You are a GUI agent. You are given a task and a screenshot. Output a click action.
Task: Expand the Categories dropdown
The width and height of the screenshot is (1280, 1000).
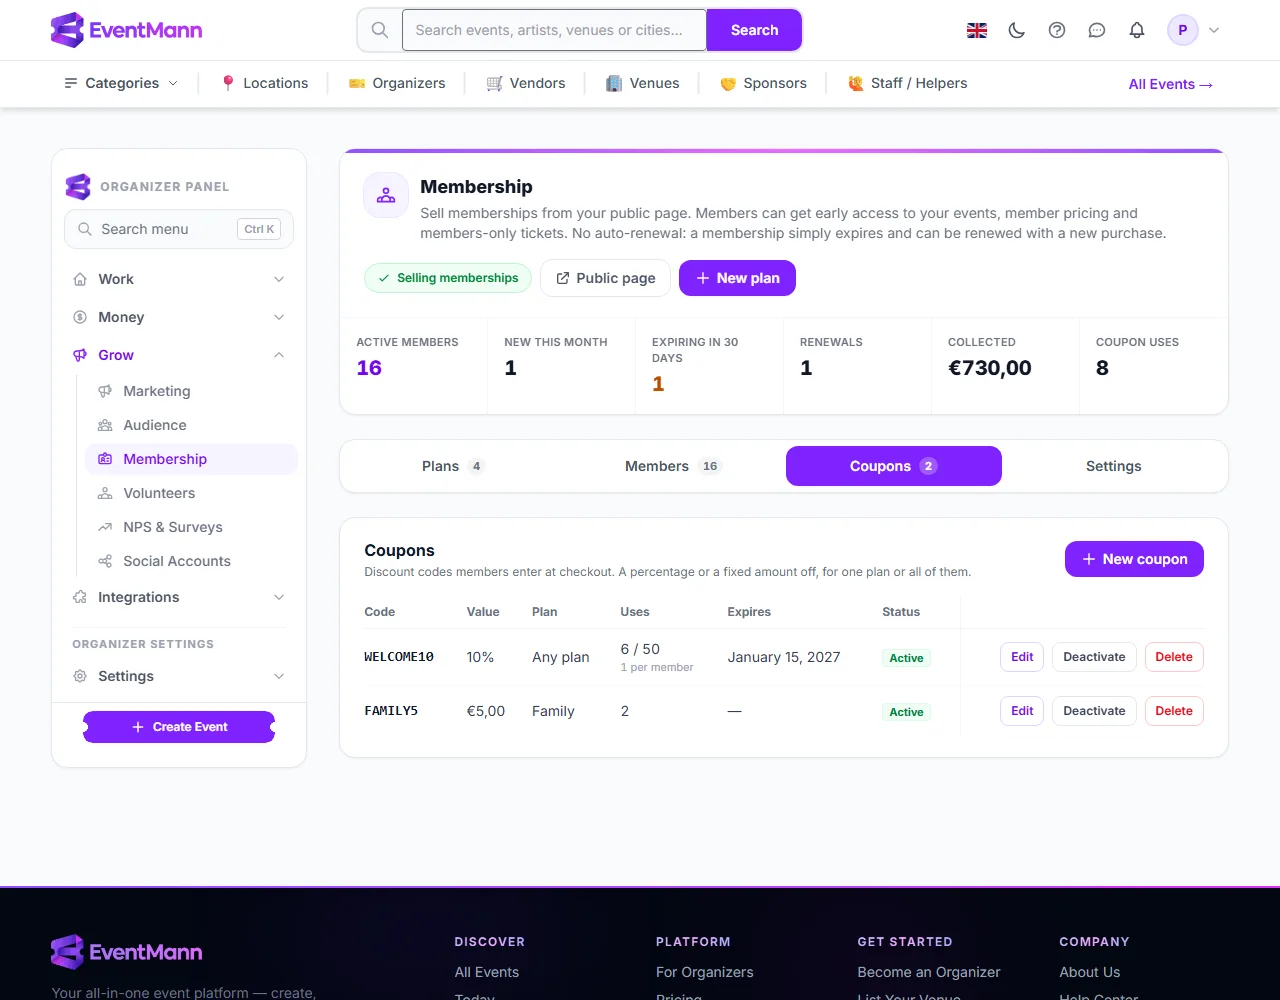click(121, 83)
